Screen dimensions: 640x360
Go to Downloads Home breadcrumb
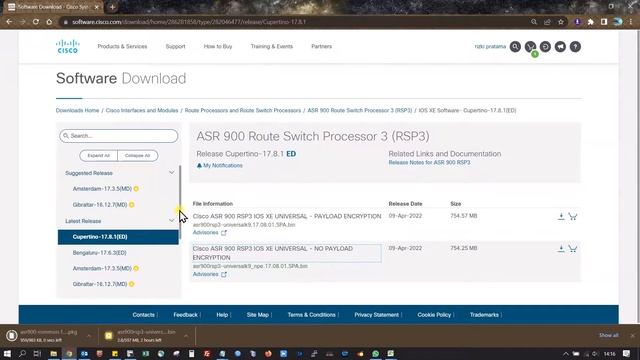78,111
